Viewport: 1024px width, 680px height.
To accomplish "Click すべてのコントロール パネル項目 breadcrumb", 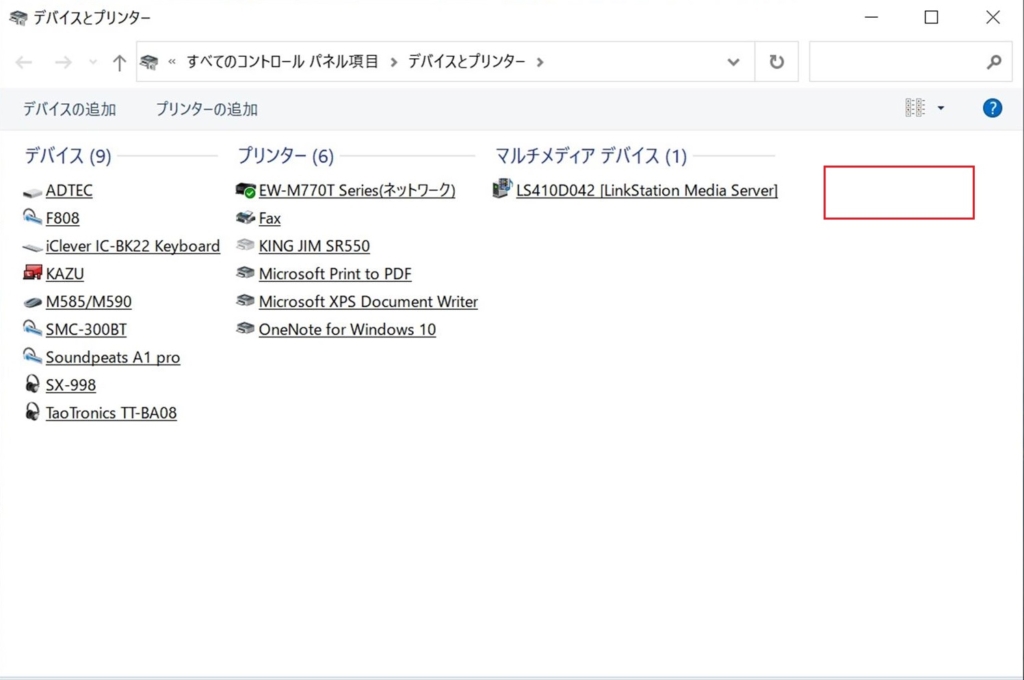I will (x=283, y=62).
